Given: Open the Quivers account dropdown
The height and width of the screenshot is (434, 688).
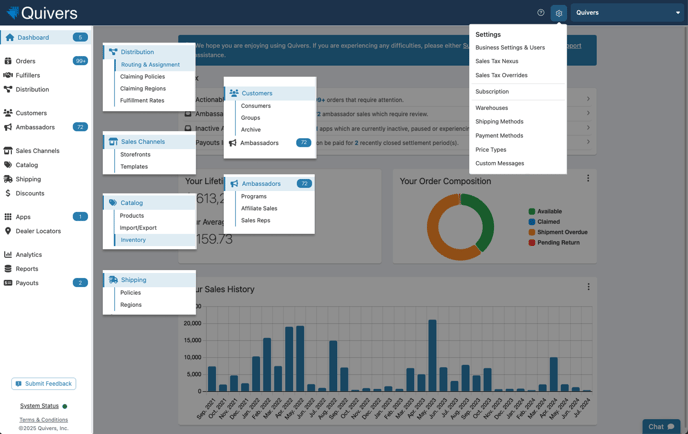Looking at the screenshot, I should click(627, 13).
